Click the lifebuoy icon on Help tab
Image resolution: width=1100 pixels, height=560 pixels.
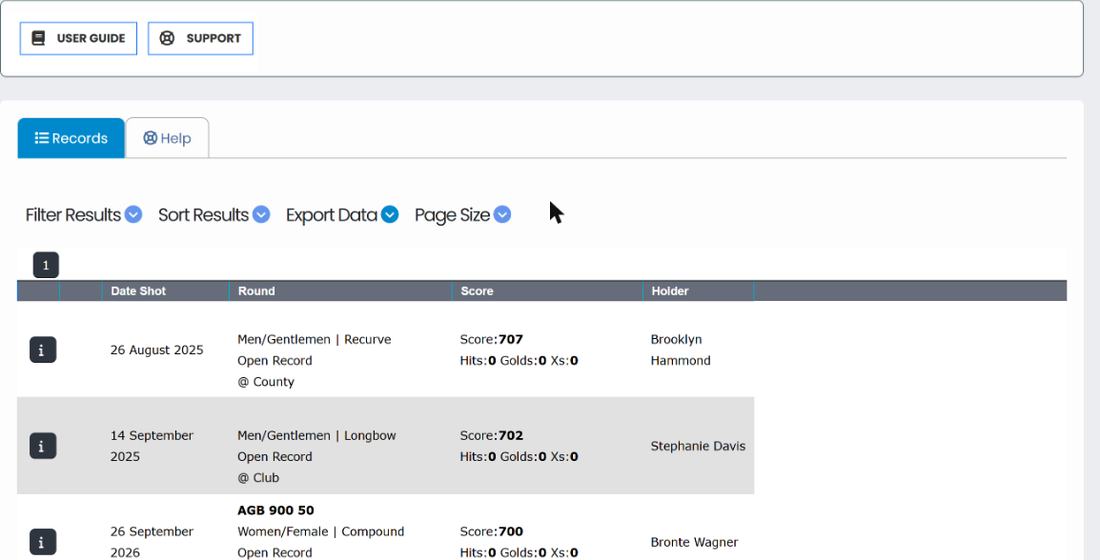tap(150, 138)
